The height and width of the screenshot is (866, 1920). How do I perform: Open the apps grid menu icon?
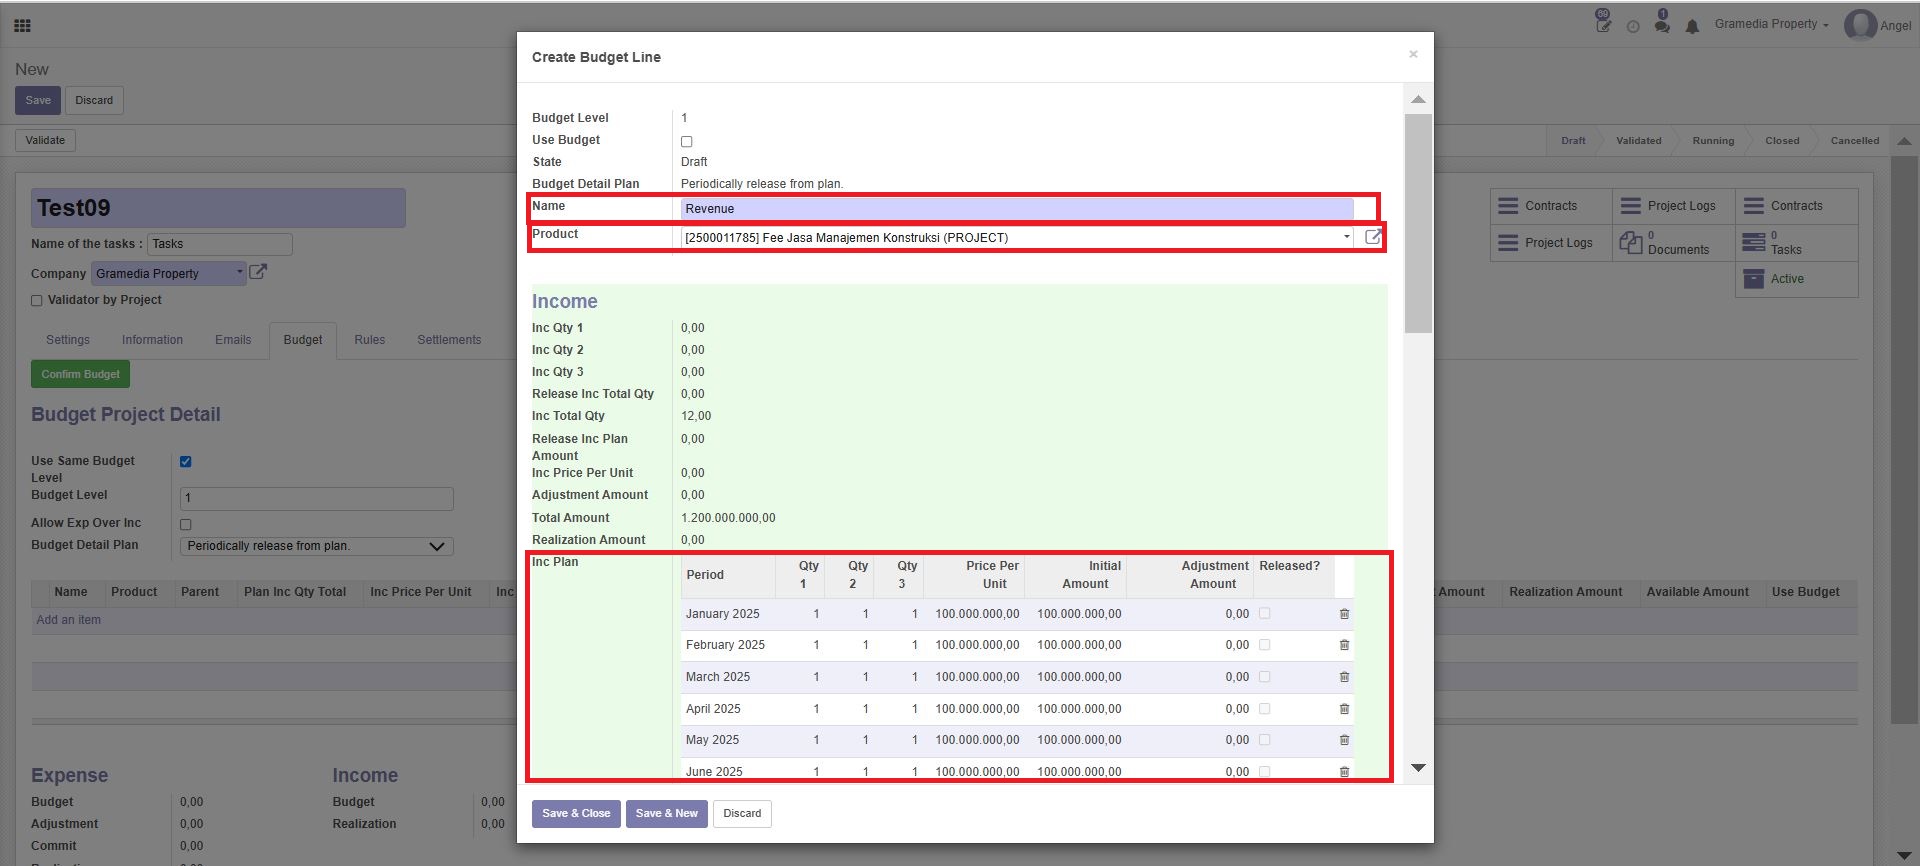[x=22, y=26]
